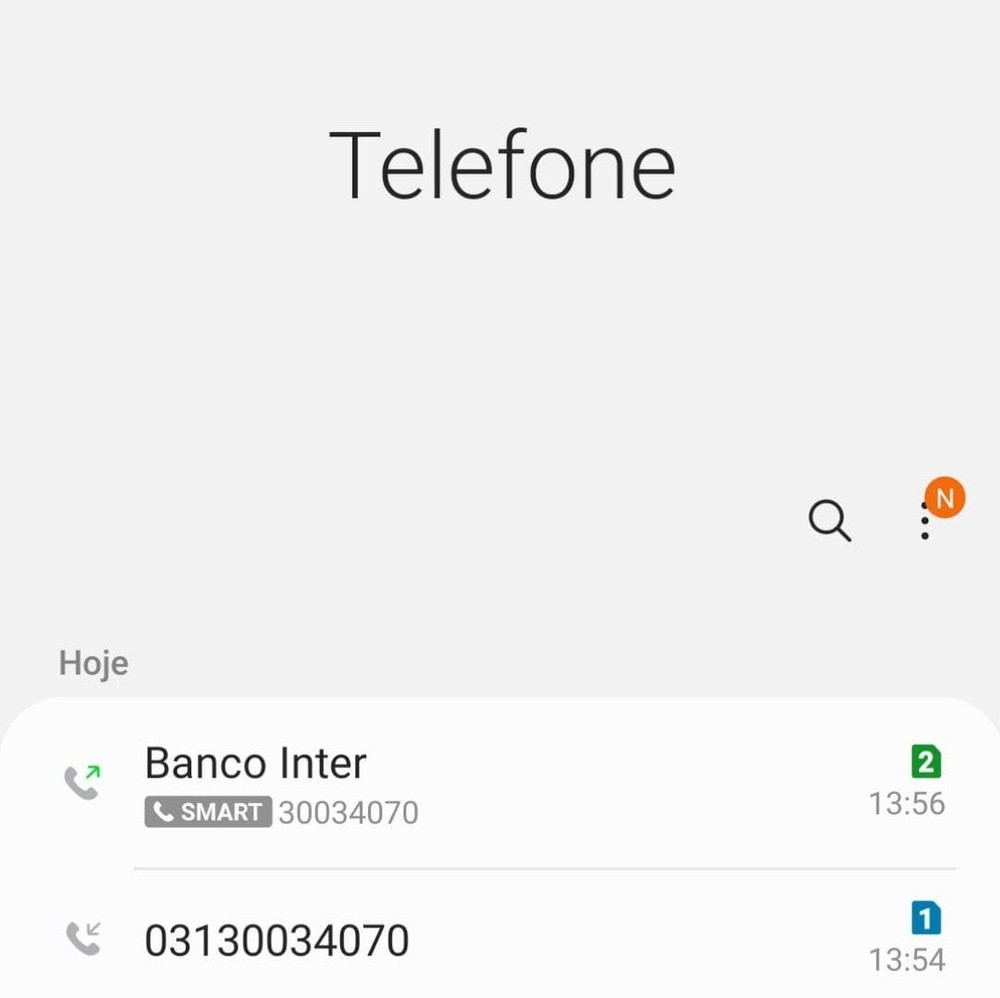Tap the divider line between call entries

coord(545,868)
